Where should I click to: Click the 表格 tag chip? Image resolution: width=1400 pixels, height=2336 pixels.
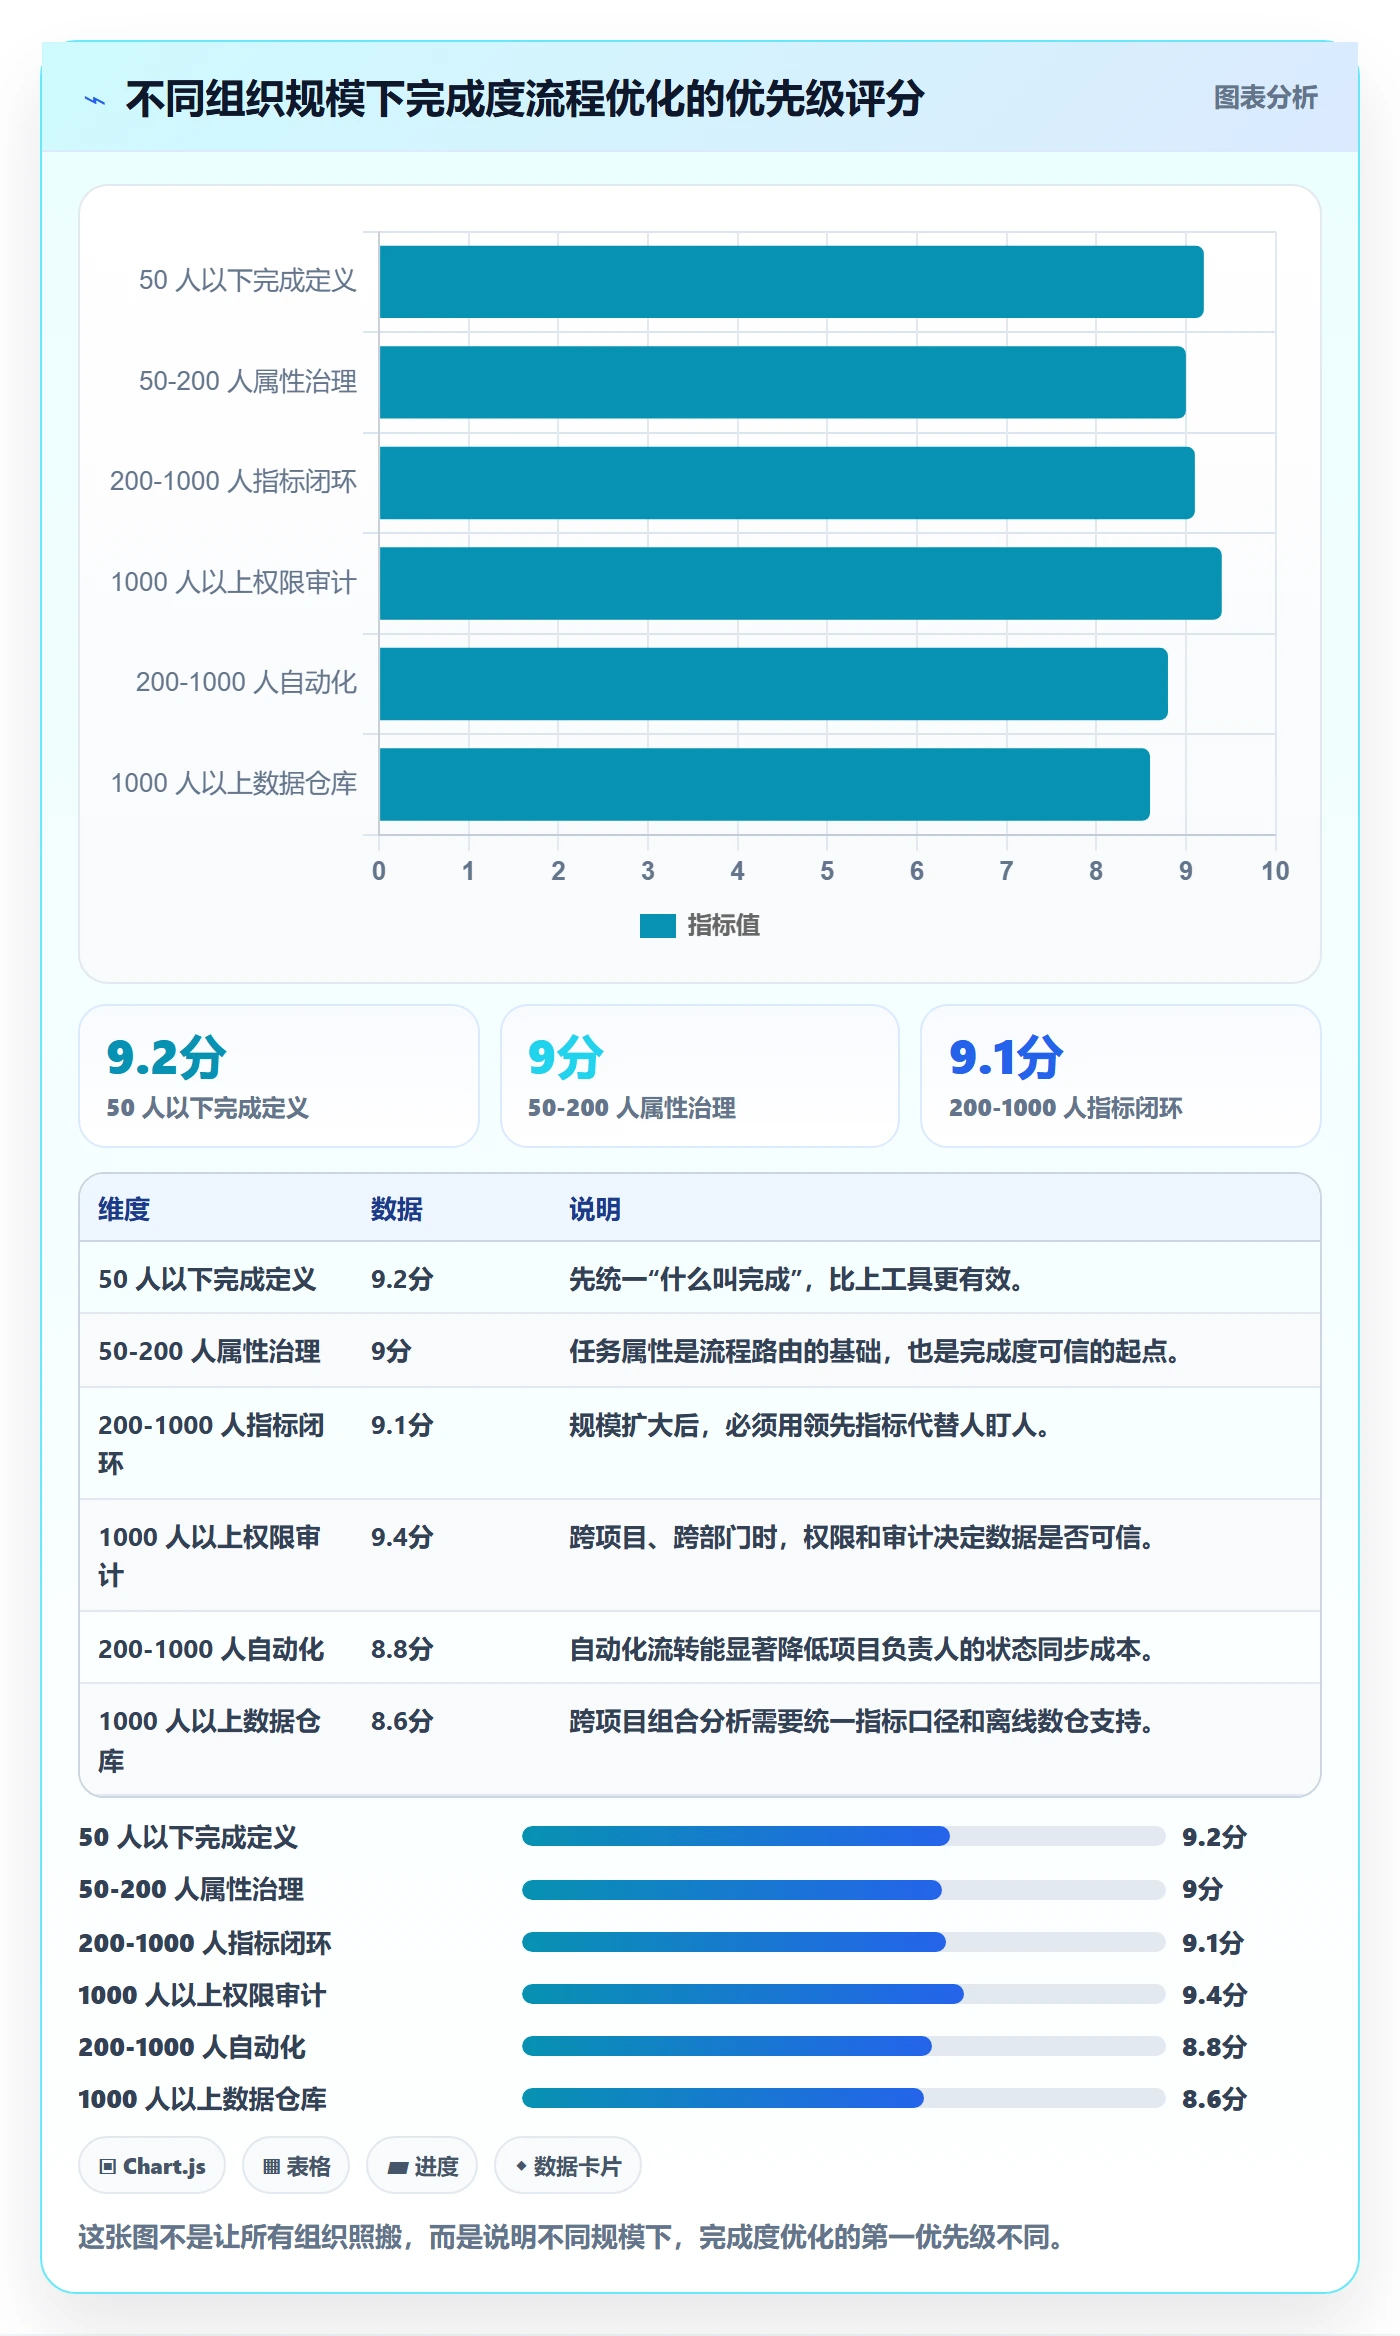(296, 2166)
